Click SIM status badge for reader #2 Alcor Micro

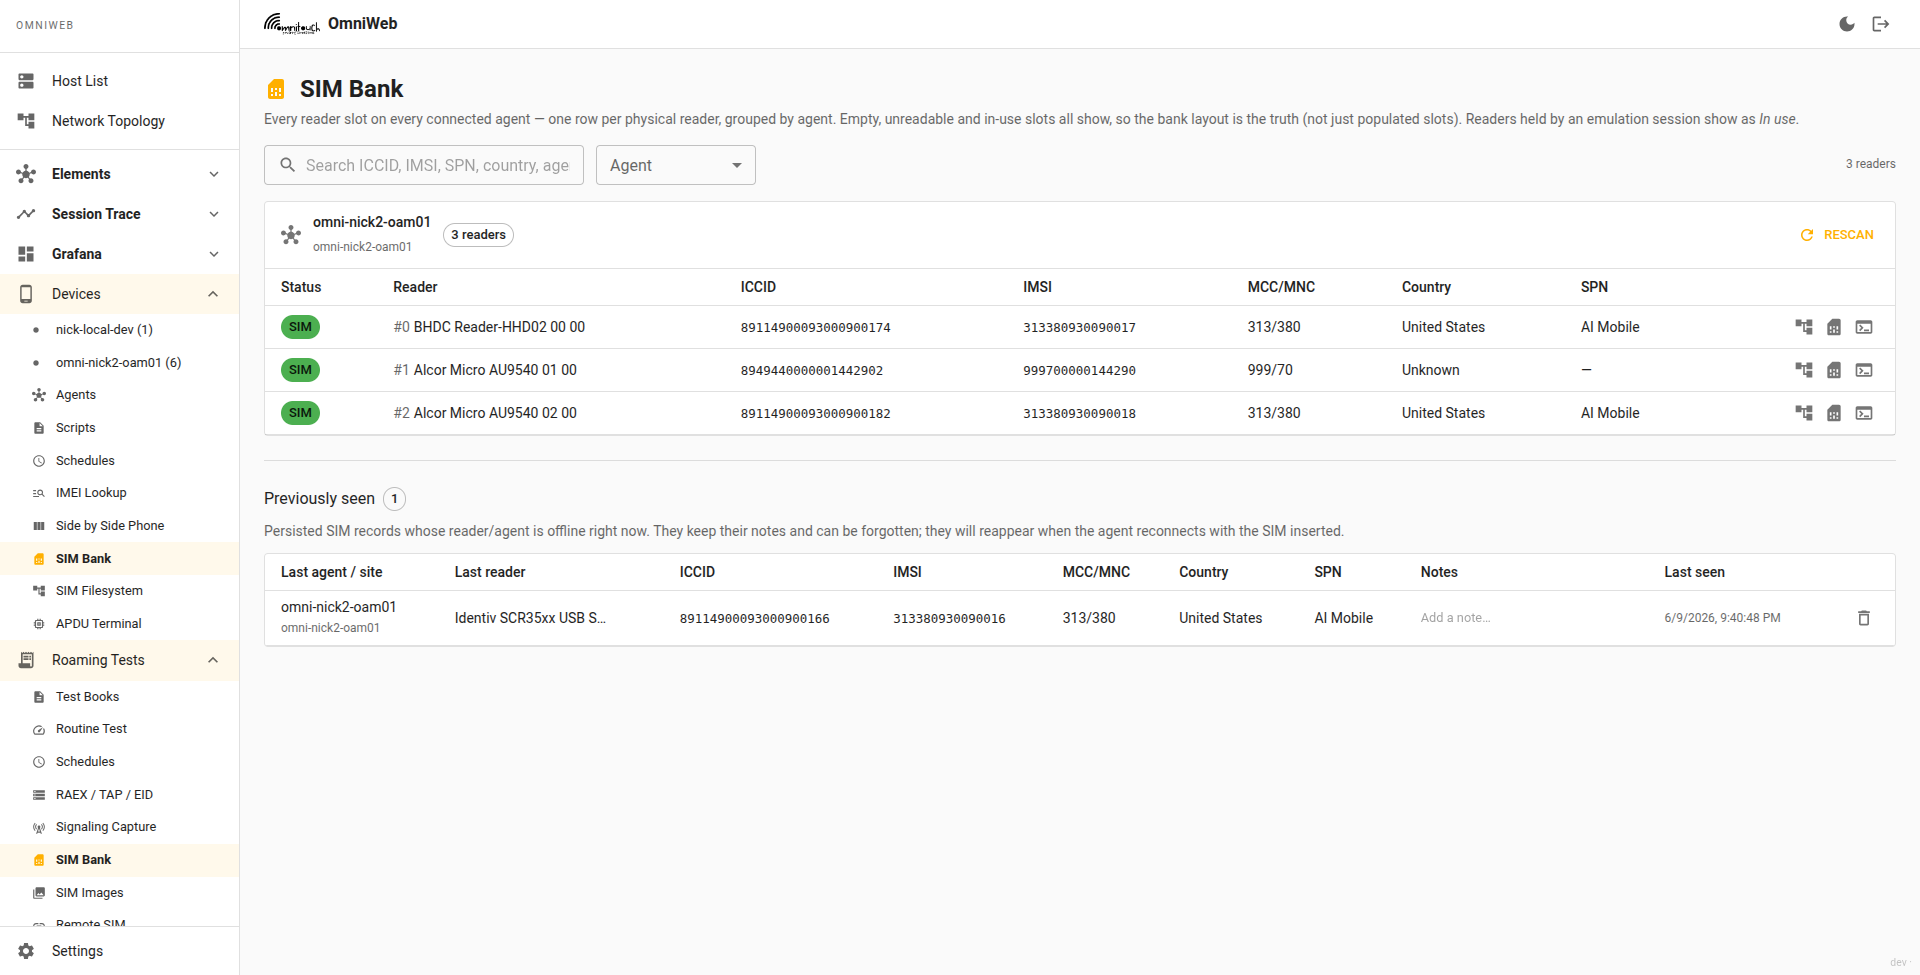click(300, 413)
